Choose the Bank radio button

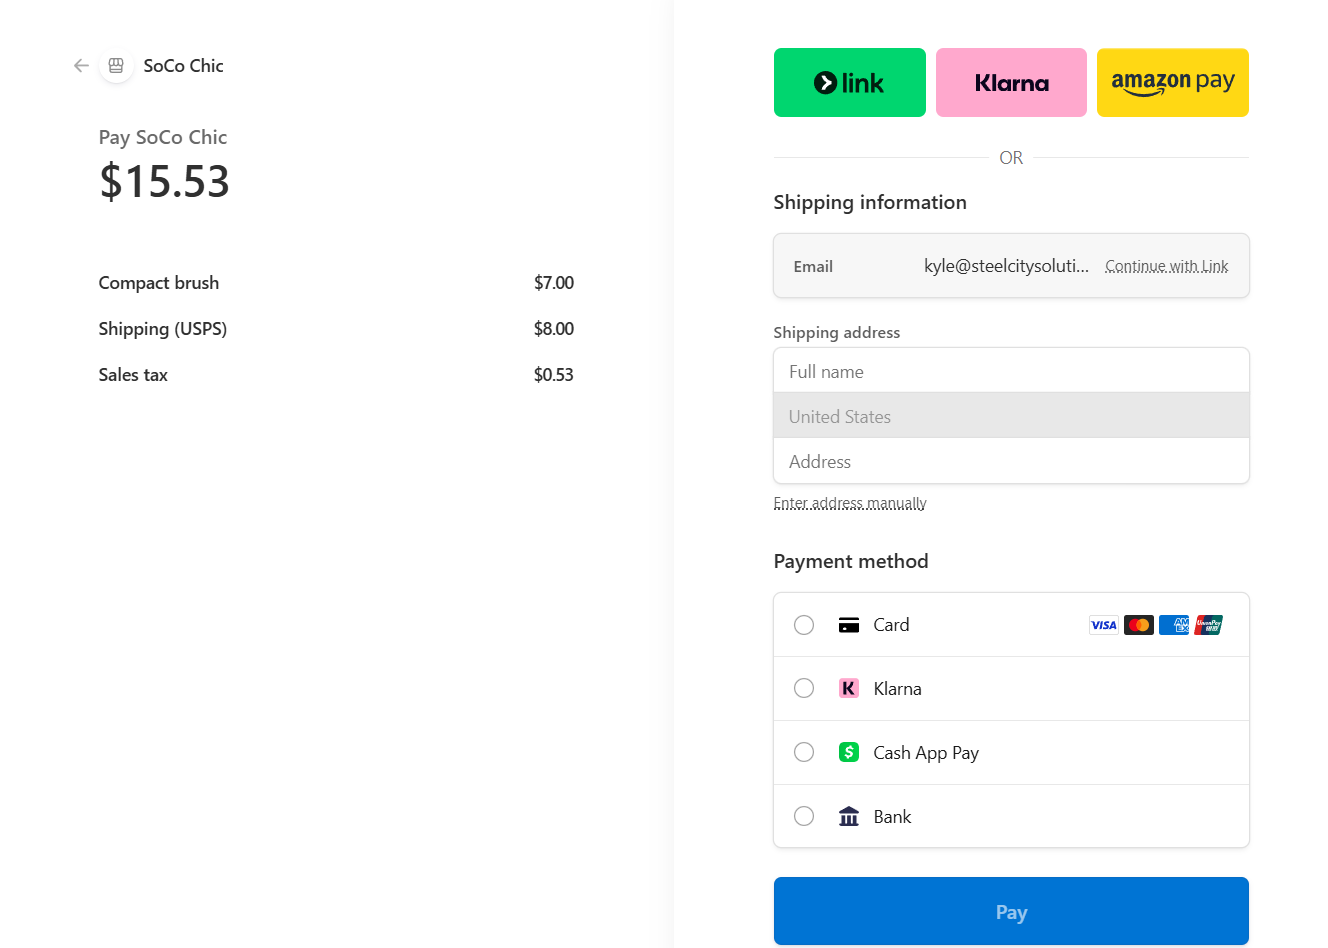point(804,816)
